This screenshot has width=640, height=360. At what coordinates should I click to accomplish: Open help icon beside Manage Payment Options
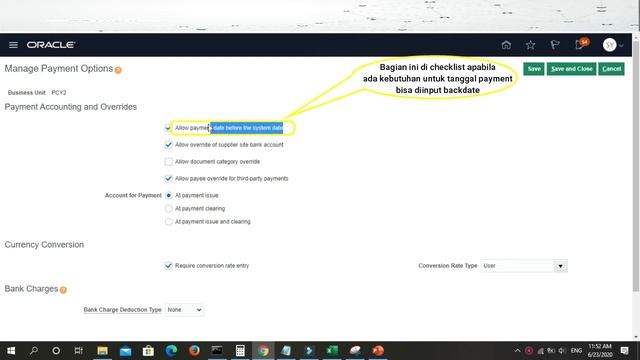pos(118,70)
